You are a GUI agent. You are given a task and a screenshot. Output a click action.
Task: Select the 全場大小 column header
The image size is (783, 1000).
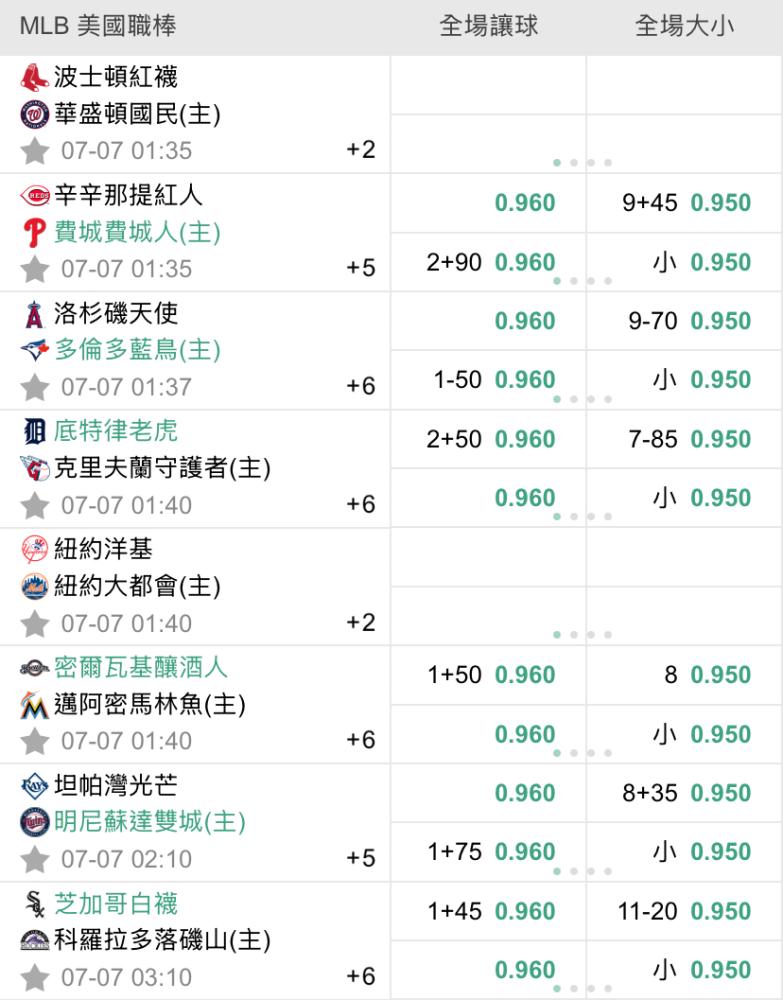click(x=684, y=26)
